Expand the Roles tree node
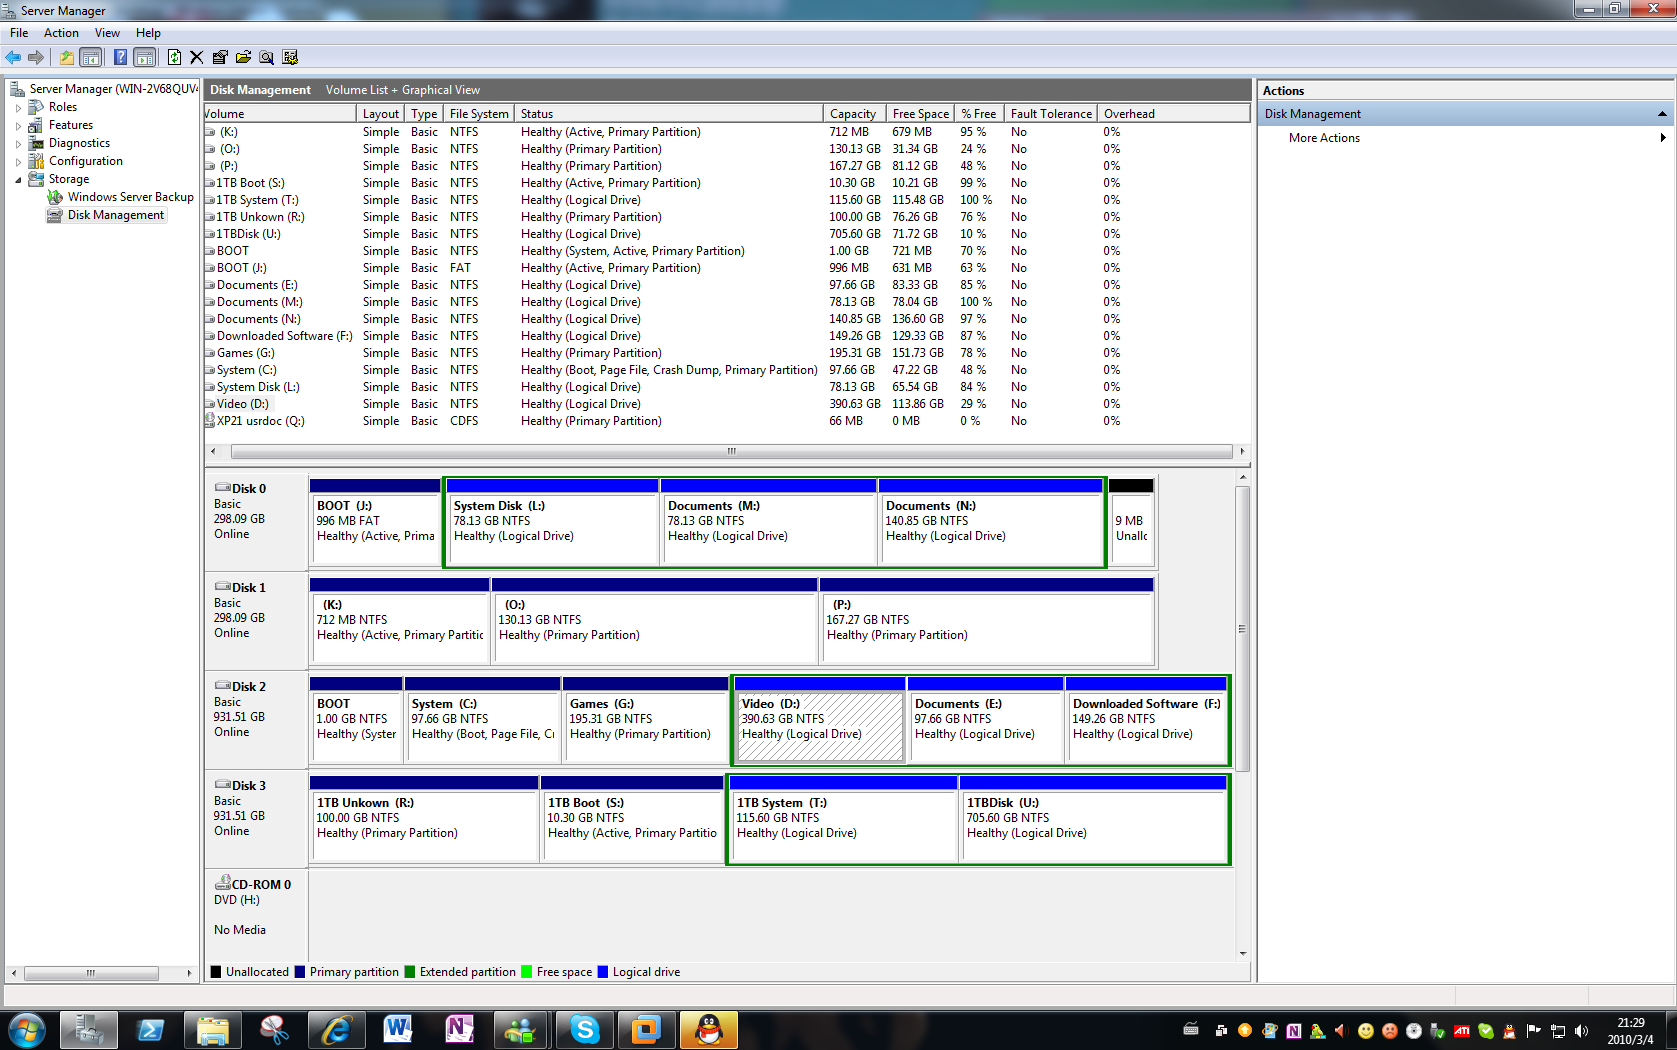Screen dimensions: 1677x1050 18,107
